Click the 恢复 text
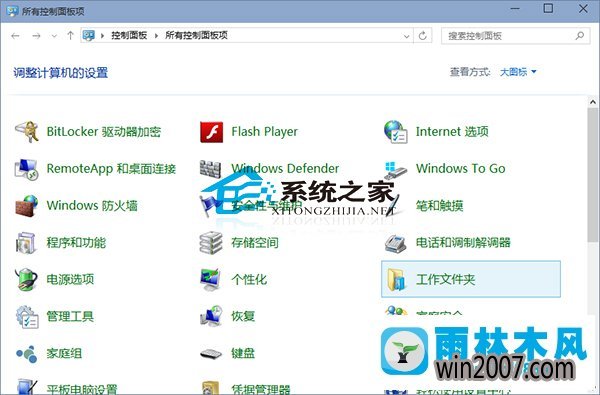 [x=243, y=317]
